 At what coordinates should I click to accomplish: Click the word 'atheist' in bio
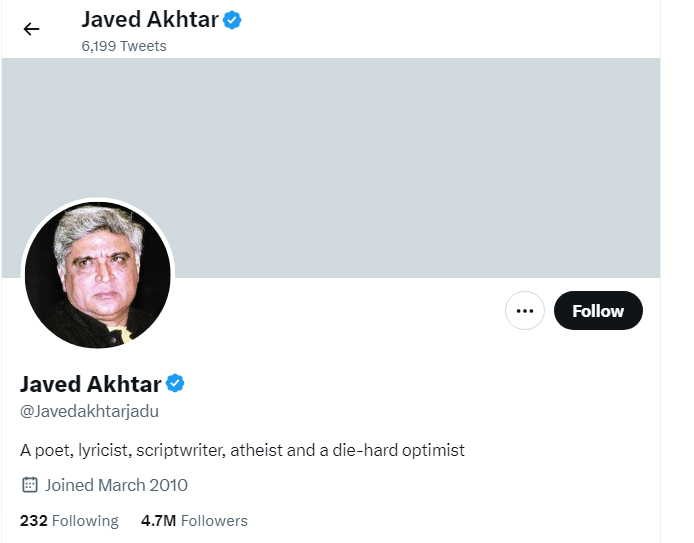[x=258, y=450]
